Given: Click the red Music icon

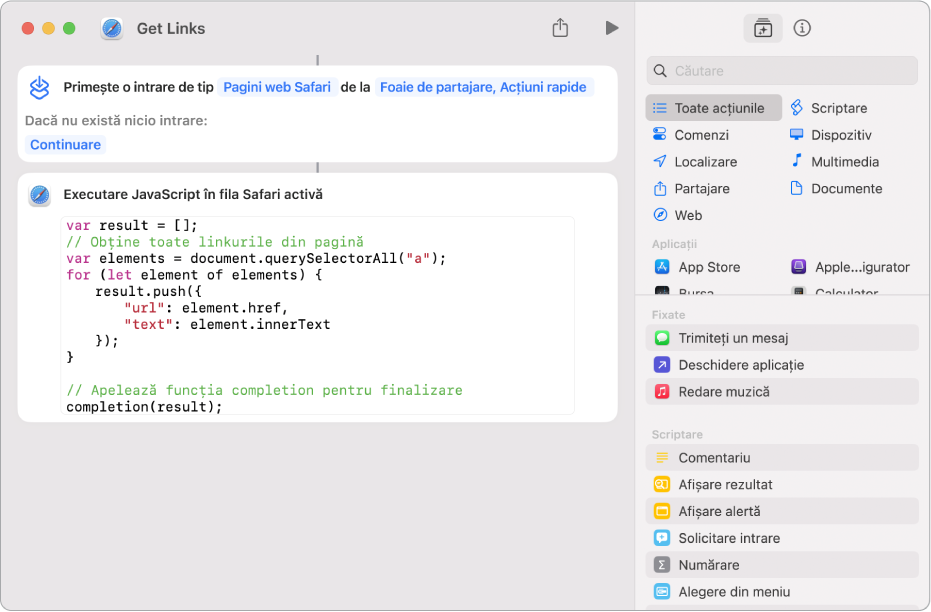Looking at the screenshot, I should click(661, 392).
